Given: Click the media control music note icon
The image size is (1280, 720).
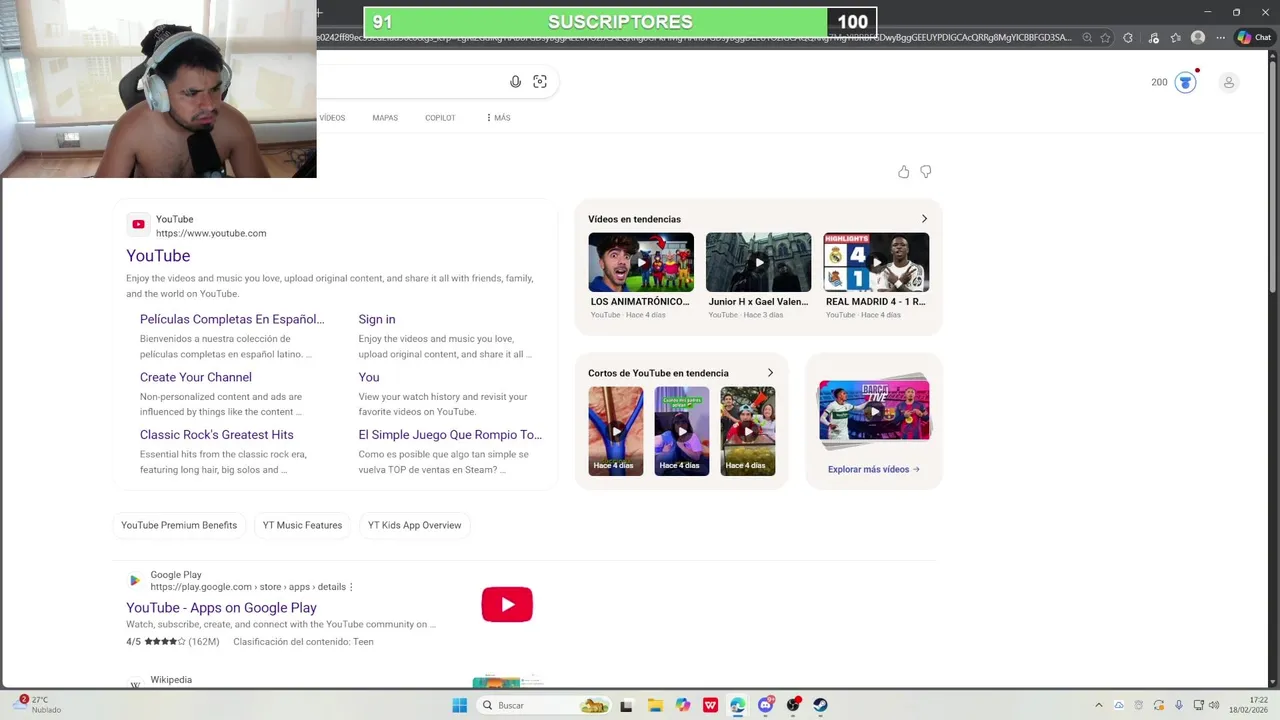Looking at the screenshot, I should (x=1153, y=38).
